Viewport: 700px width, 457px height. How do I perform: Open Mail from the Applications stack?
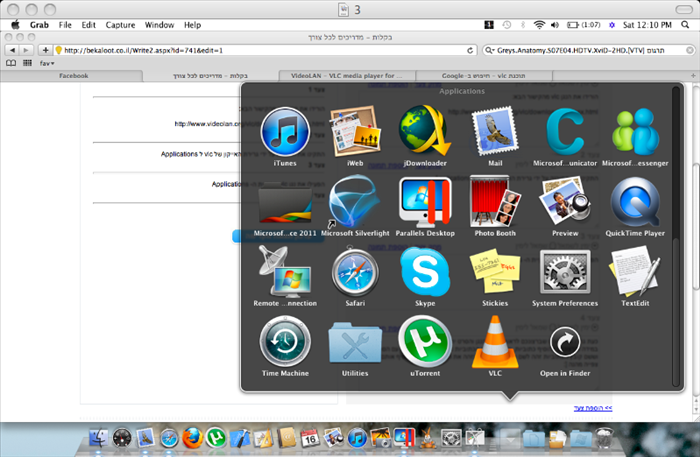[x=495, y=131]
